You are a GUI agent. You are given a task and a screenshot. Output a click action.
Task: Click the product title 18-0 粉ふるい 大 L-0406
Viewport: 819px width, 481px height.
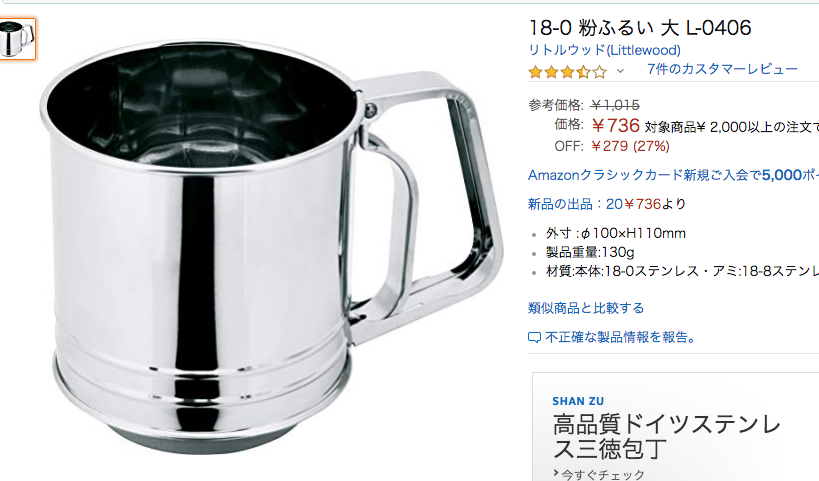coord(640,28)
